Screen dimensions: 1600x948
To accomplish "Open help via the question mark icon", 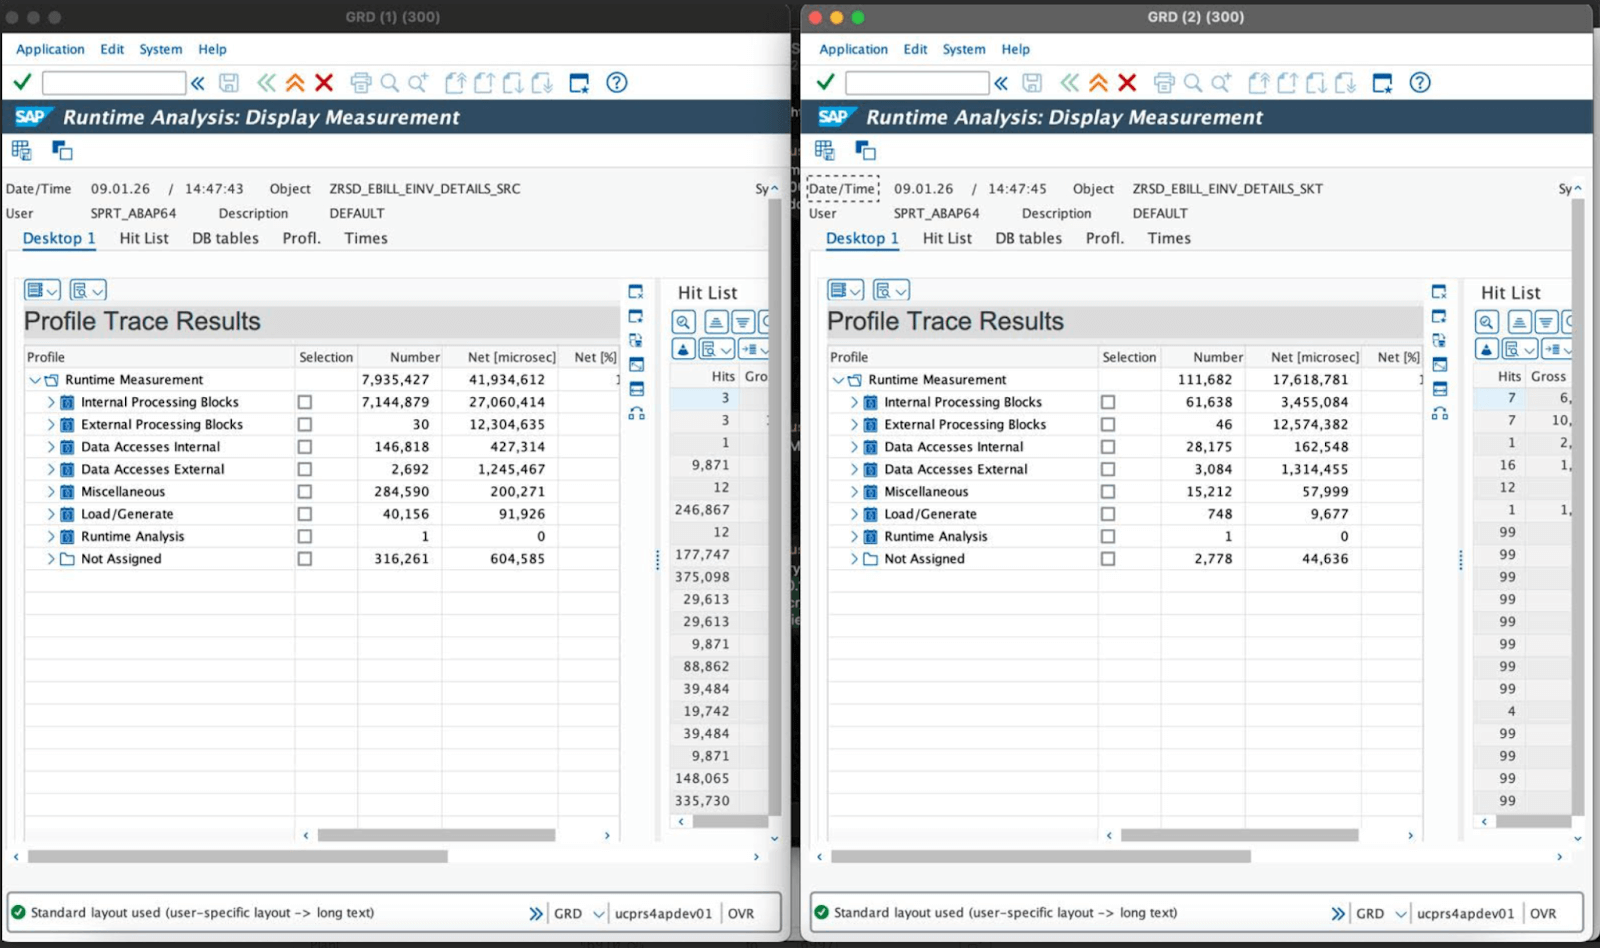I will click(x=615, y=83).
